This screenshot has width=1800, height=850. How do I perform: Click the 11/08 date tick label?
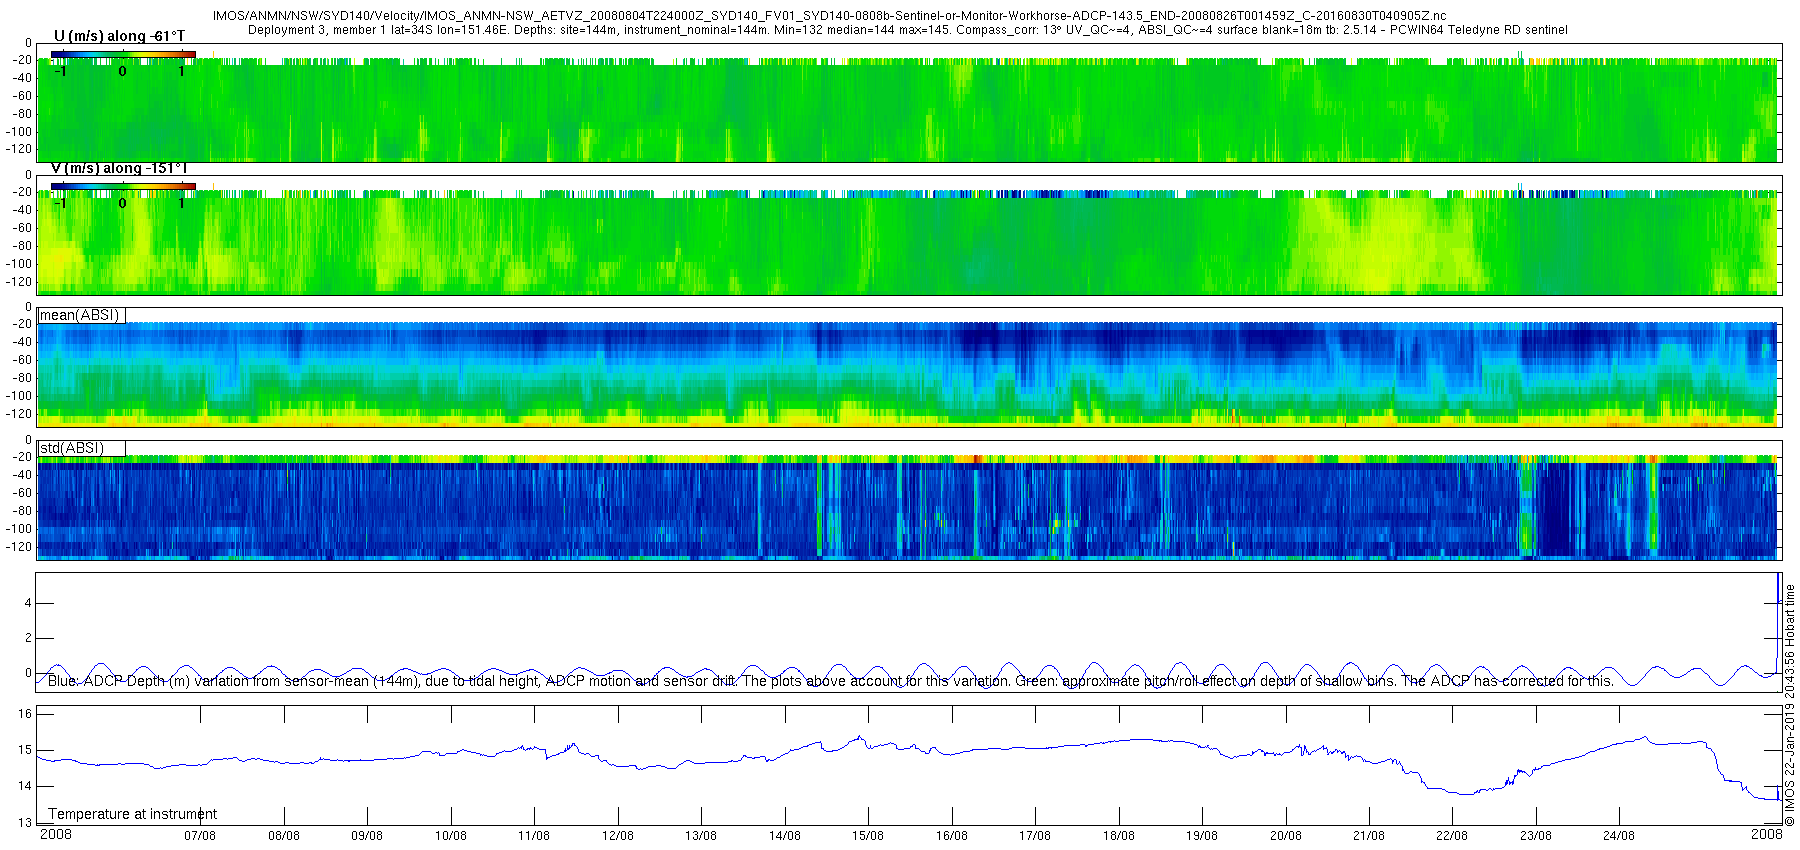coord(534,836)
